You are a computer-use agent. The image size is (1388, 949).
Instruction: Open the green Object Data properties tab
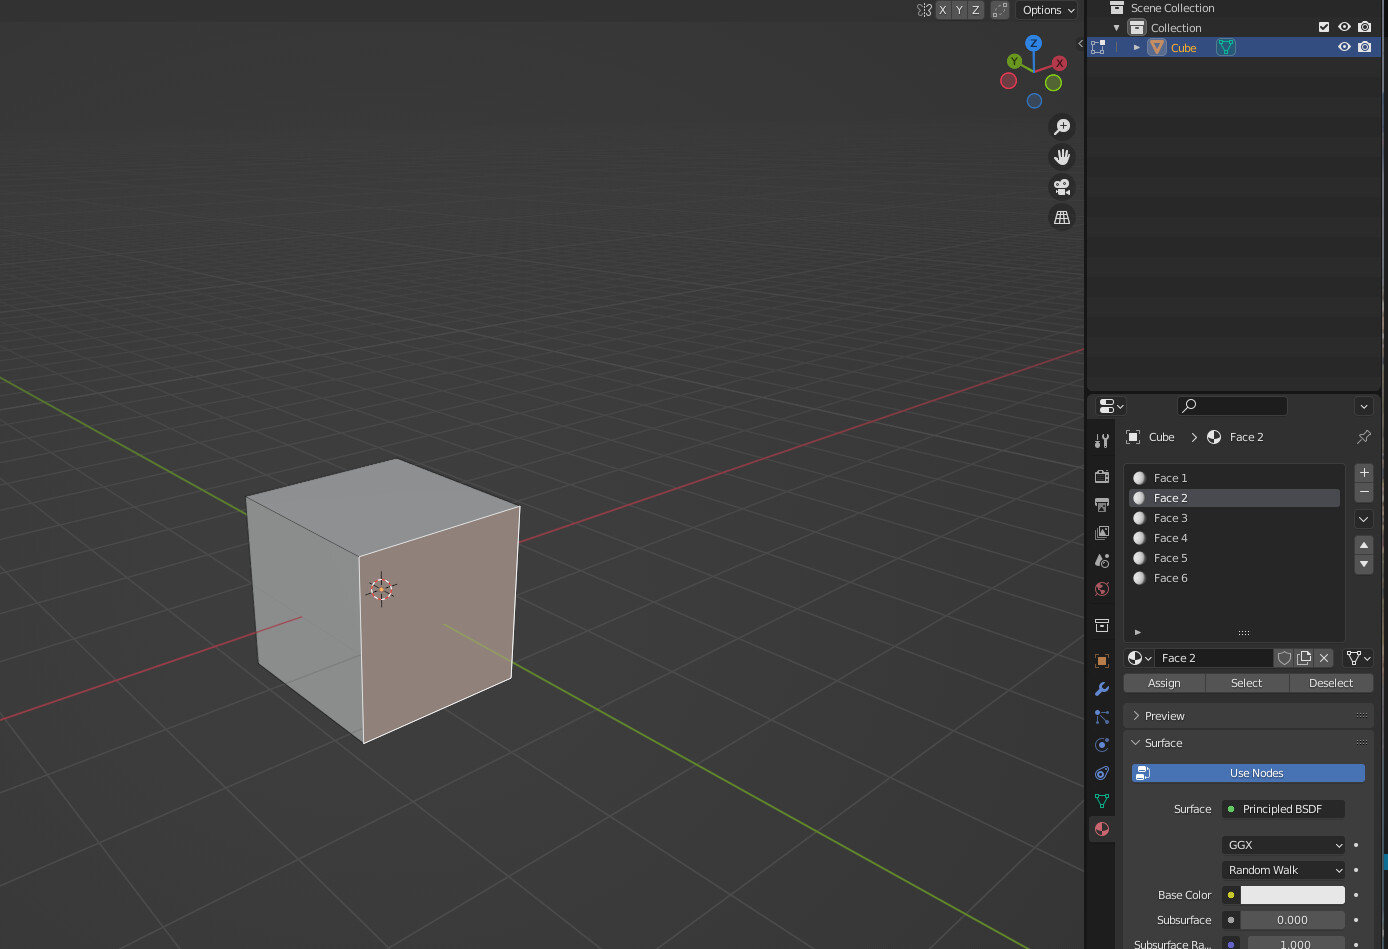tap(1101, 800)
